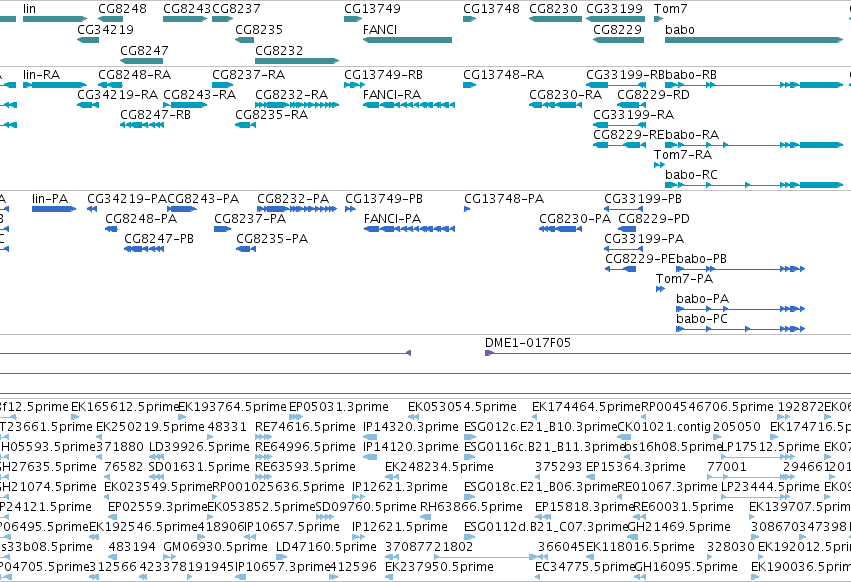This screenshot has width=851, height=582.
Task: Open the babo-PA protein label
Action: (702, 299)
